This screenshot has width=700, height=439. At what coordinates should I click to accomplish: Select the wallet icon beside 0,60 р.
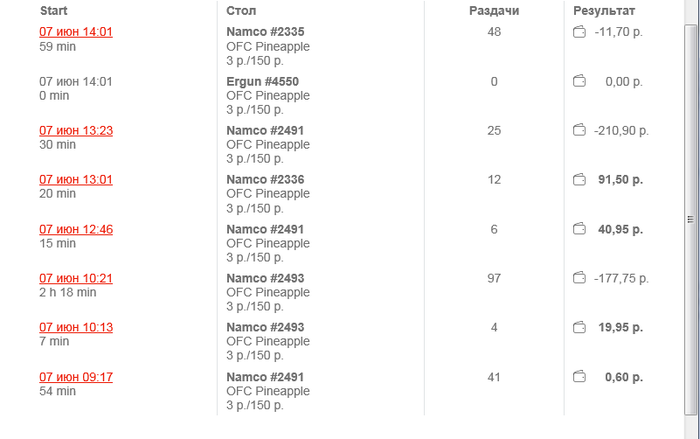point(578,377)
